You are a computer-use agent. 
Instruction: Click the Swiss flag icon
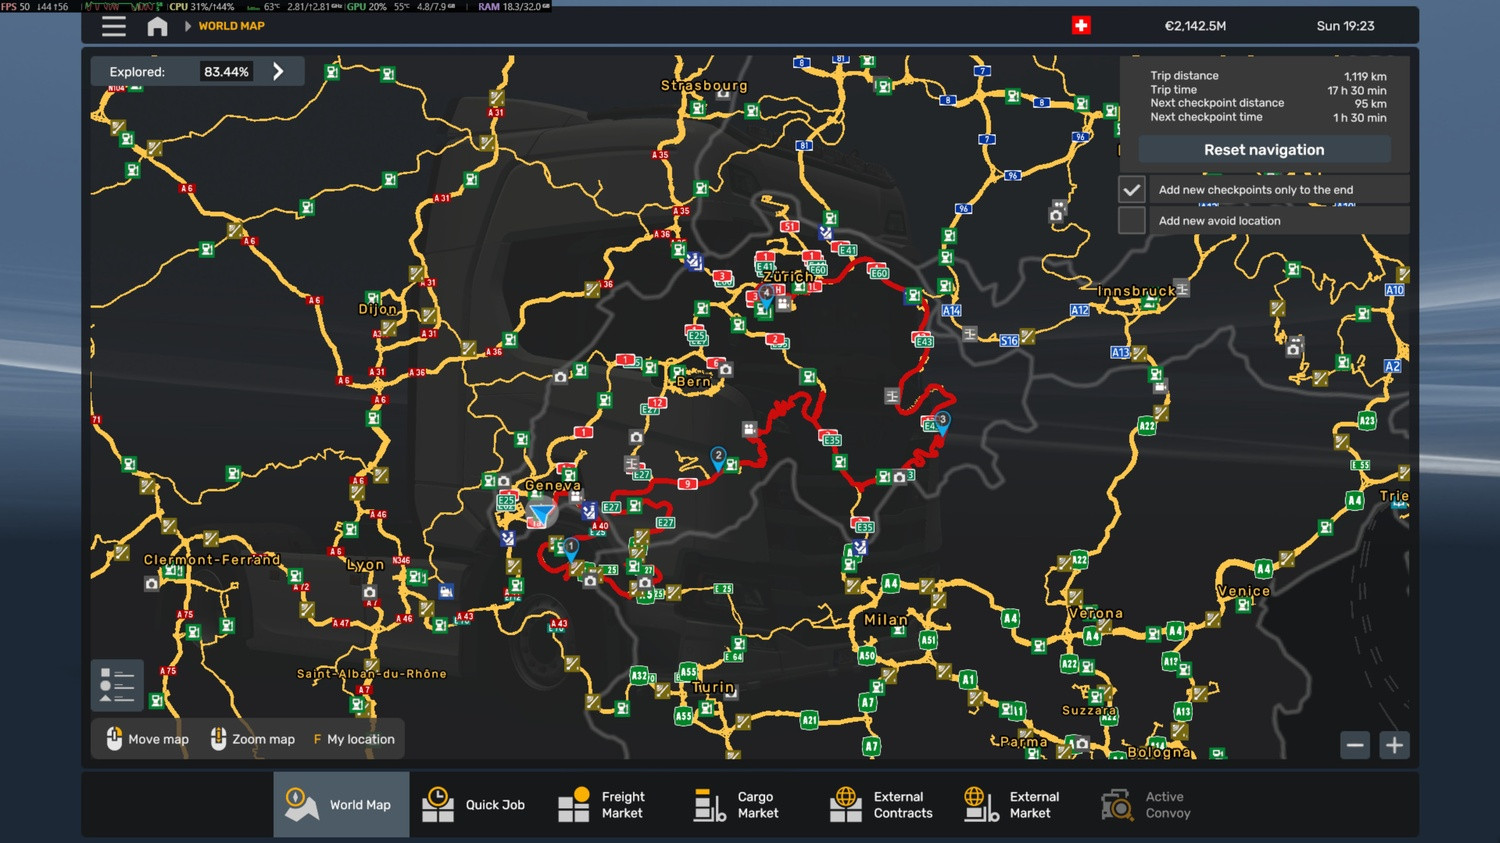click(1081, 26)
